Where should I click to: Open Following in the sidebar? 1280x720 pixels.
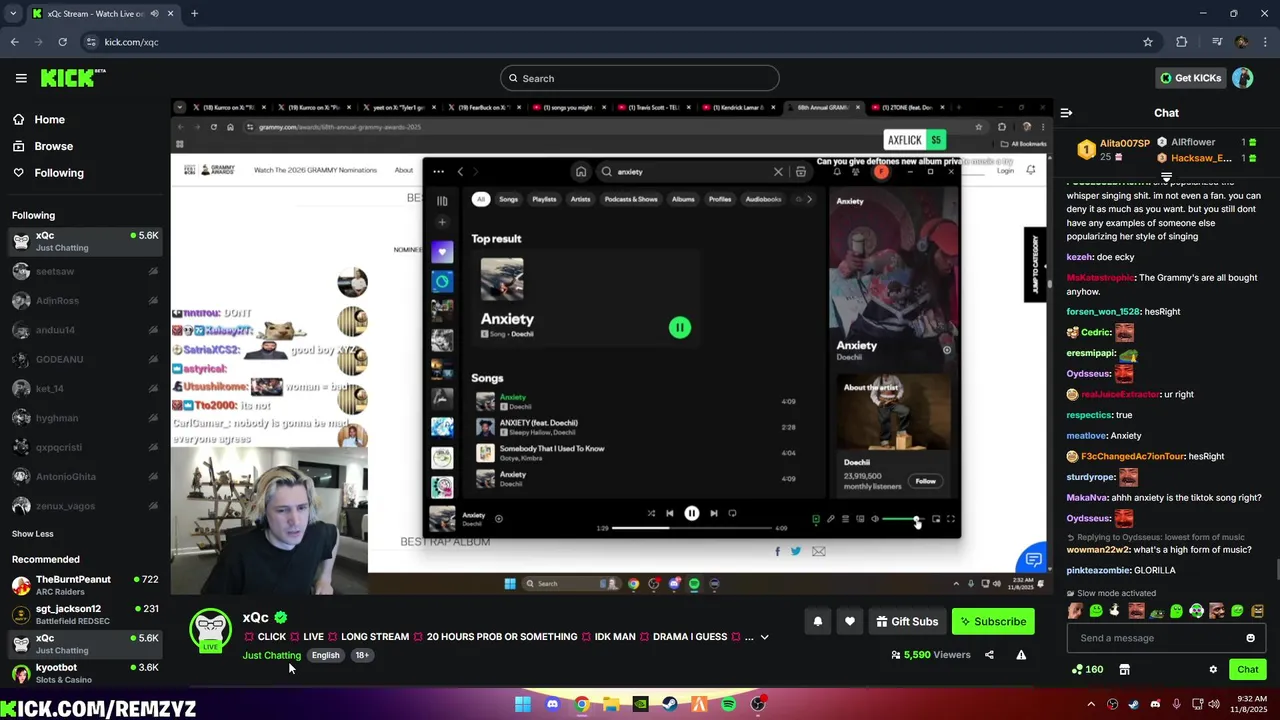point(48,173)
